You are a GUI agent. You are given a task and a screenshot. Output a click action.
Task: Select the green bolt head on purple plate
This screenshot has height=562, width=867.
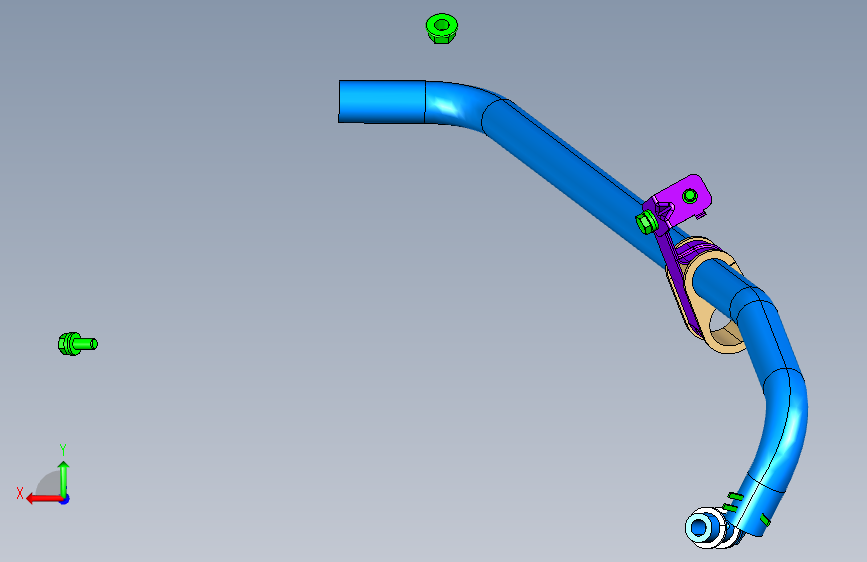pos(690,196)
